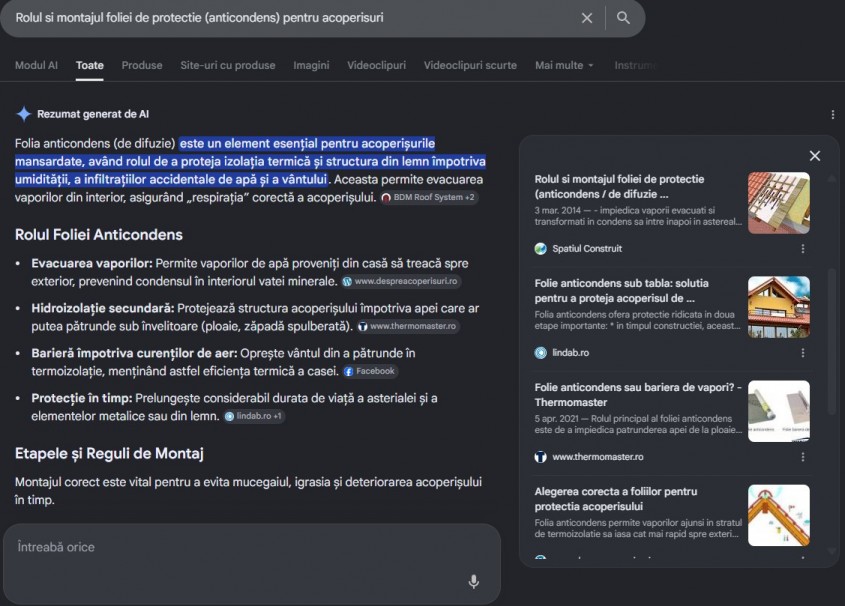Open the lindab.ro +1 source chip
Screen dimensions: 845x606
tap(254, 416)
